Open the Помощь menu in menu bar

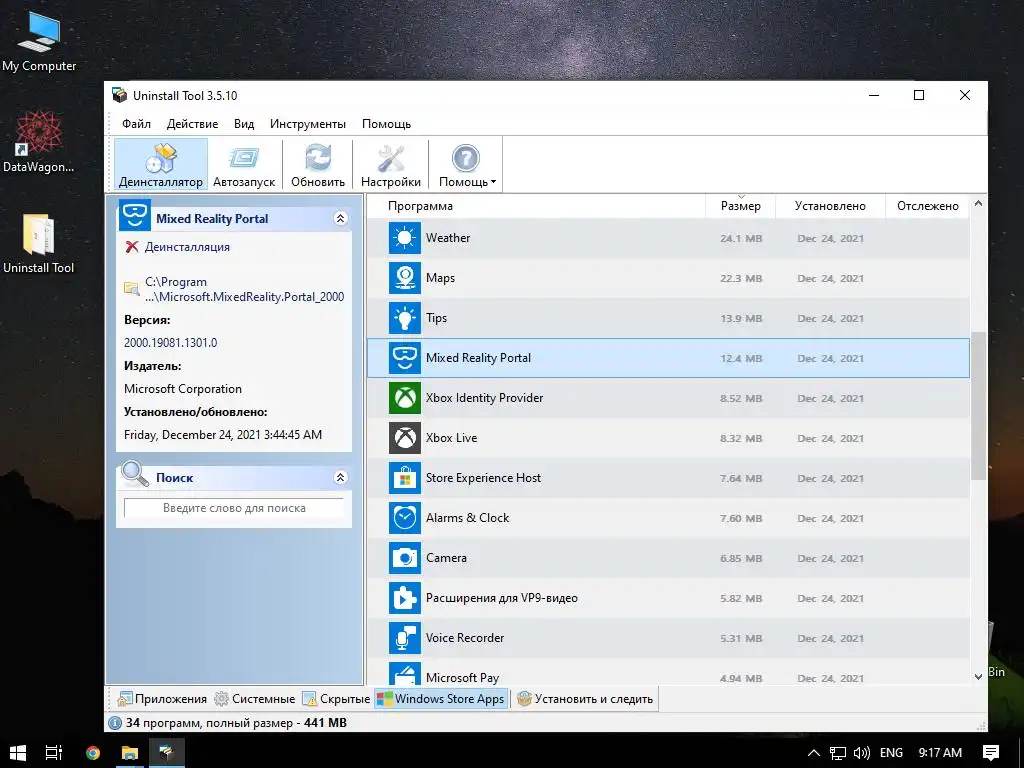387,123
